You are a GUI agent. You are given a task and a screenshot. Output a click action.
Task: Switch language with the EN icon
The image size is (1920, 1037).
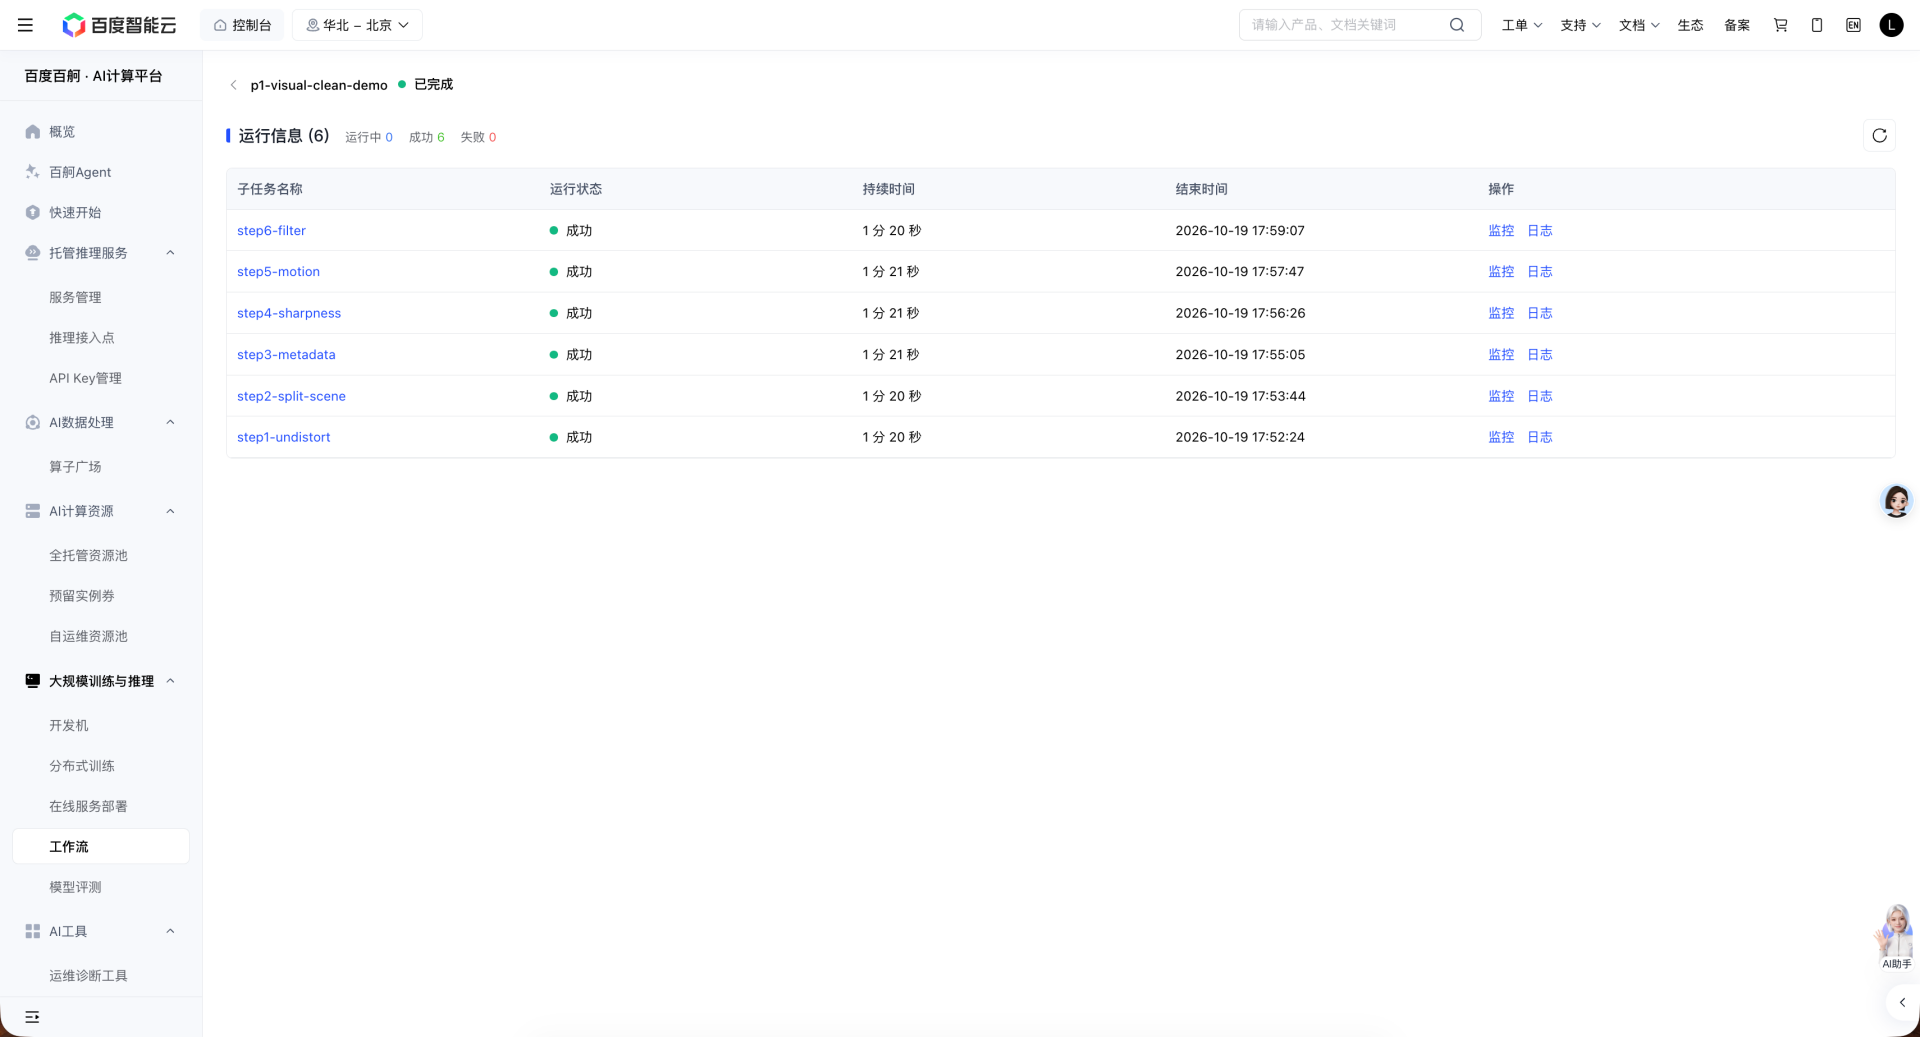click(x=1853, y=25)
